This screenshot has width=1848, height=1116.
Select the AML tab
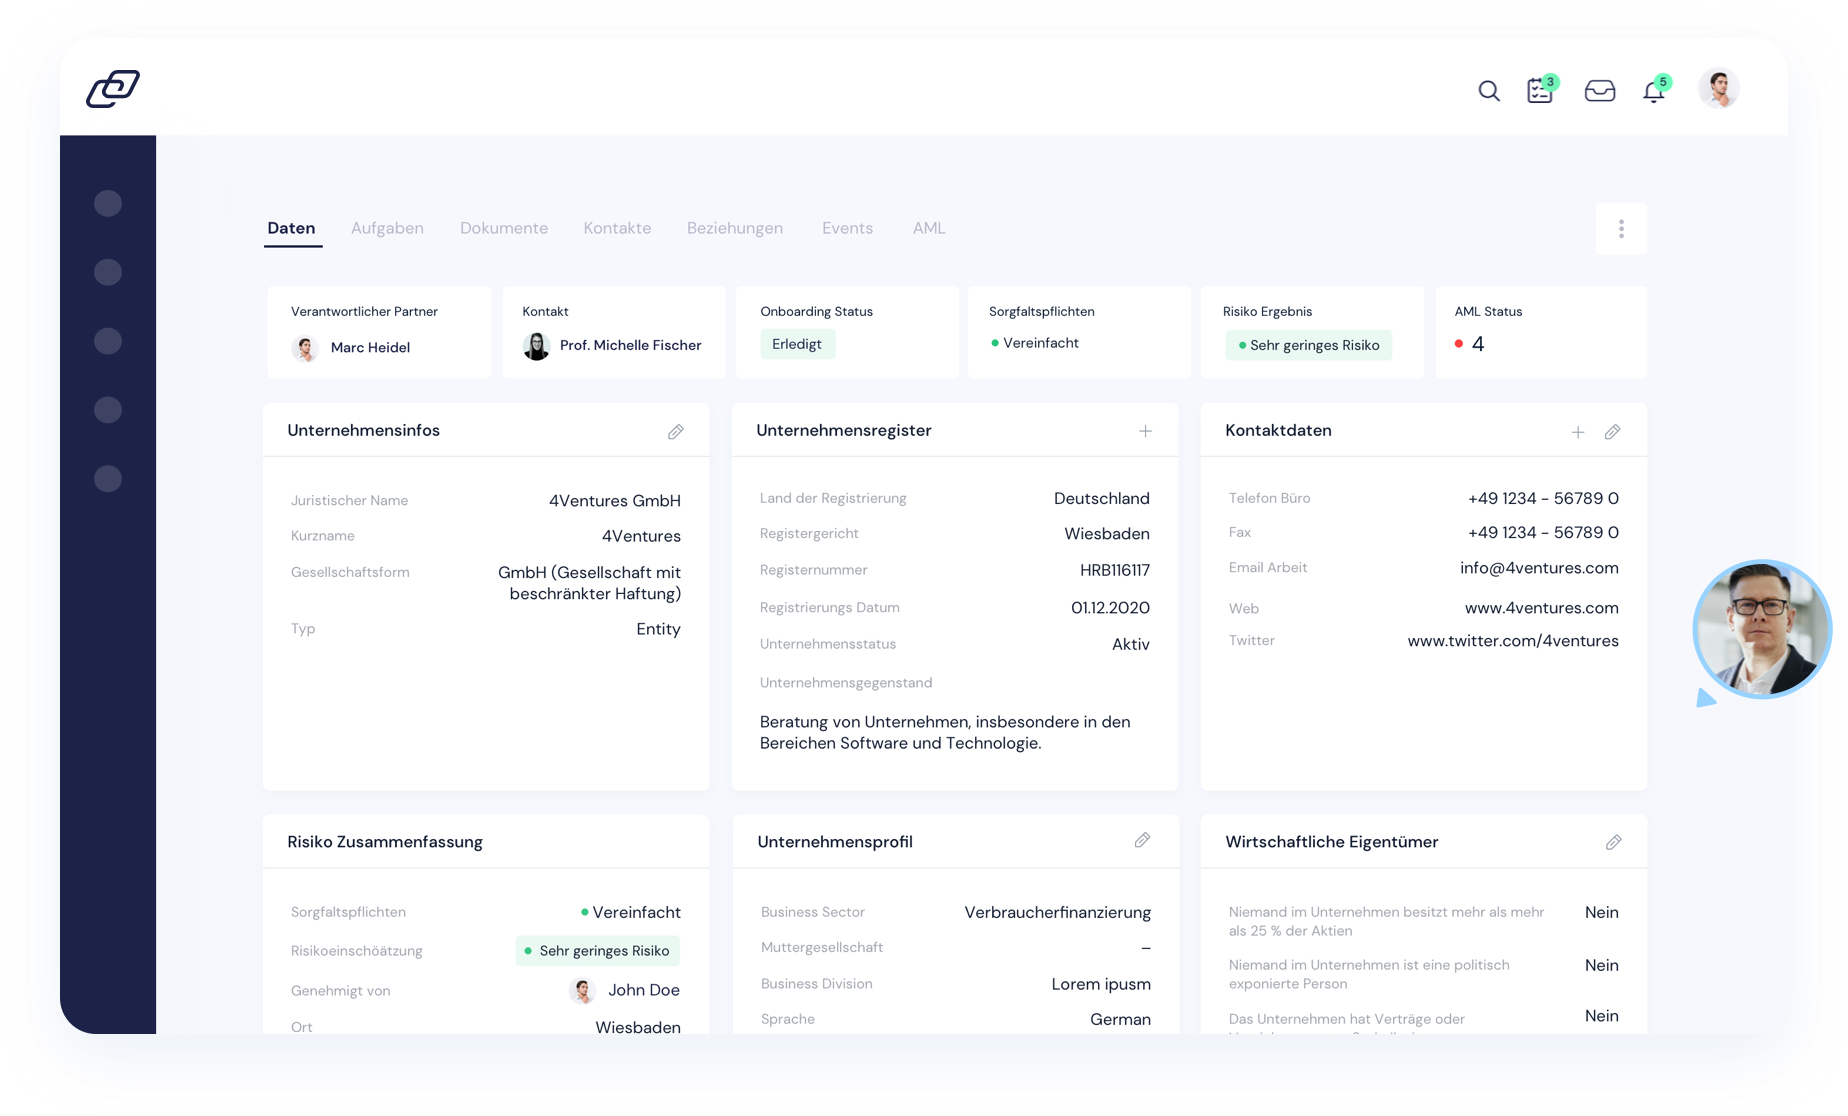928,228
